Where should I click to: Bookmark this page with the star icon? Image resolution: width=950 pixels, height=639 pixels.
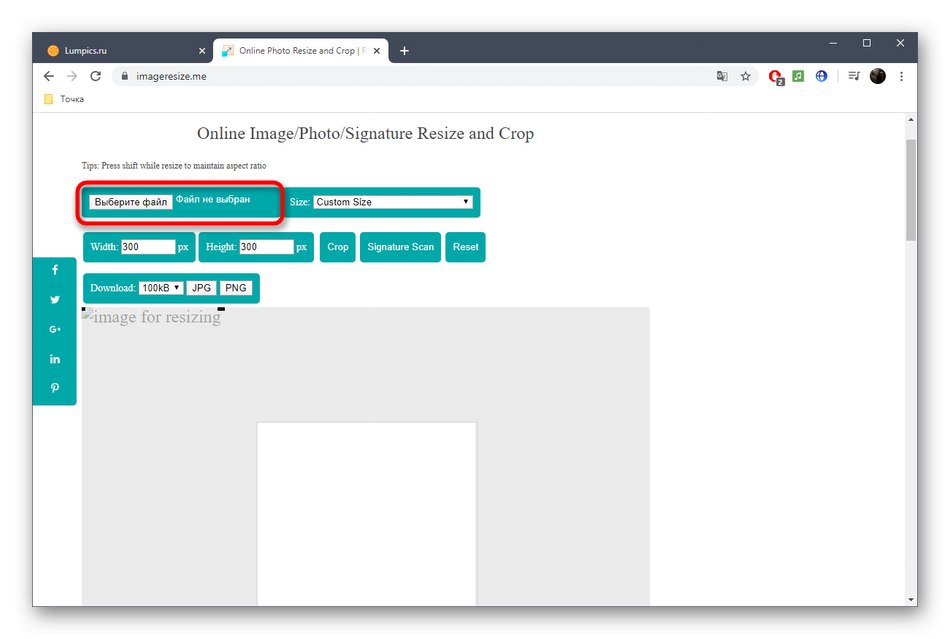745,76
